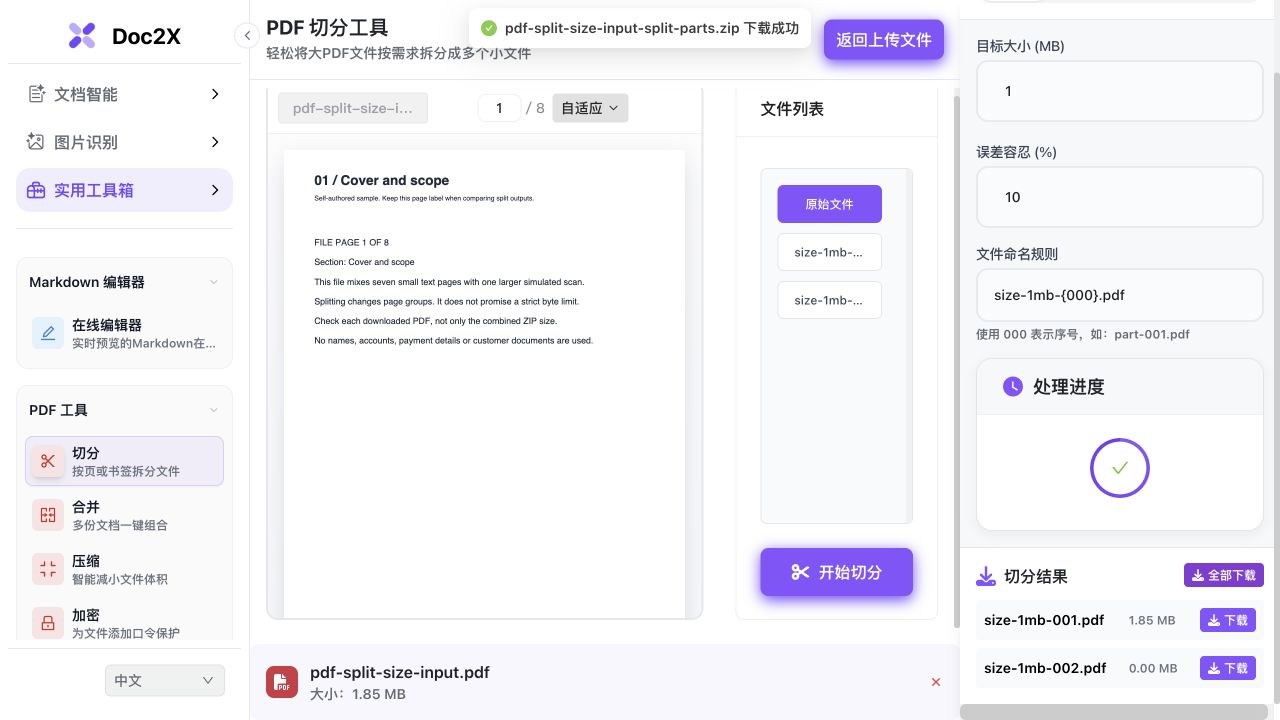This screenshot has width=1280, height=720.
Task: Expand the 图片识别 menu chevron
Action: tap(215, 142)
